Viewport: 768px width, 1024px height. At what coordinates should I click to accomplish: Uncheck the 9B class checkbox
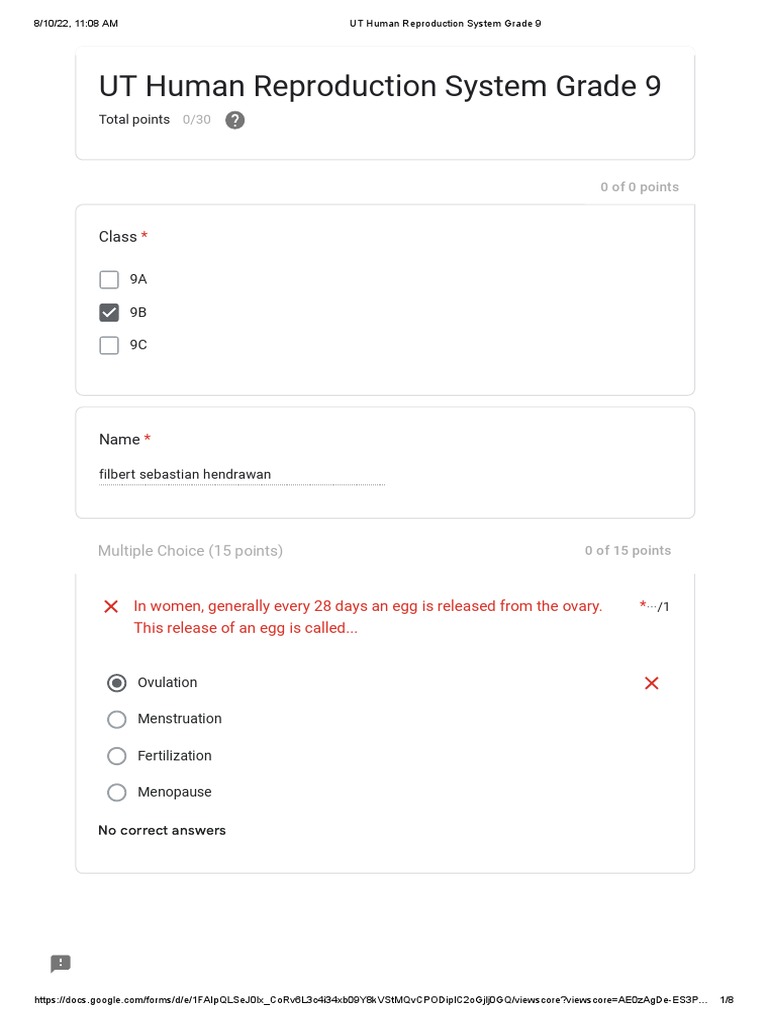pos(110,313)
